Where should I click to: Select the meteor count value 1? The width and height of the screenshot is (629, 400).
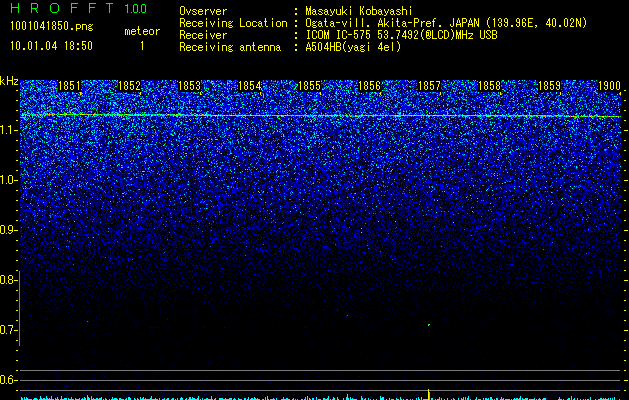tap(142, 46)
